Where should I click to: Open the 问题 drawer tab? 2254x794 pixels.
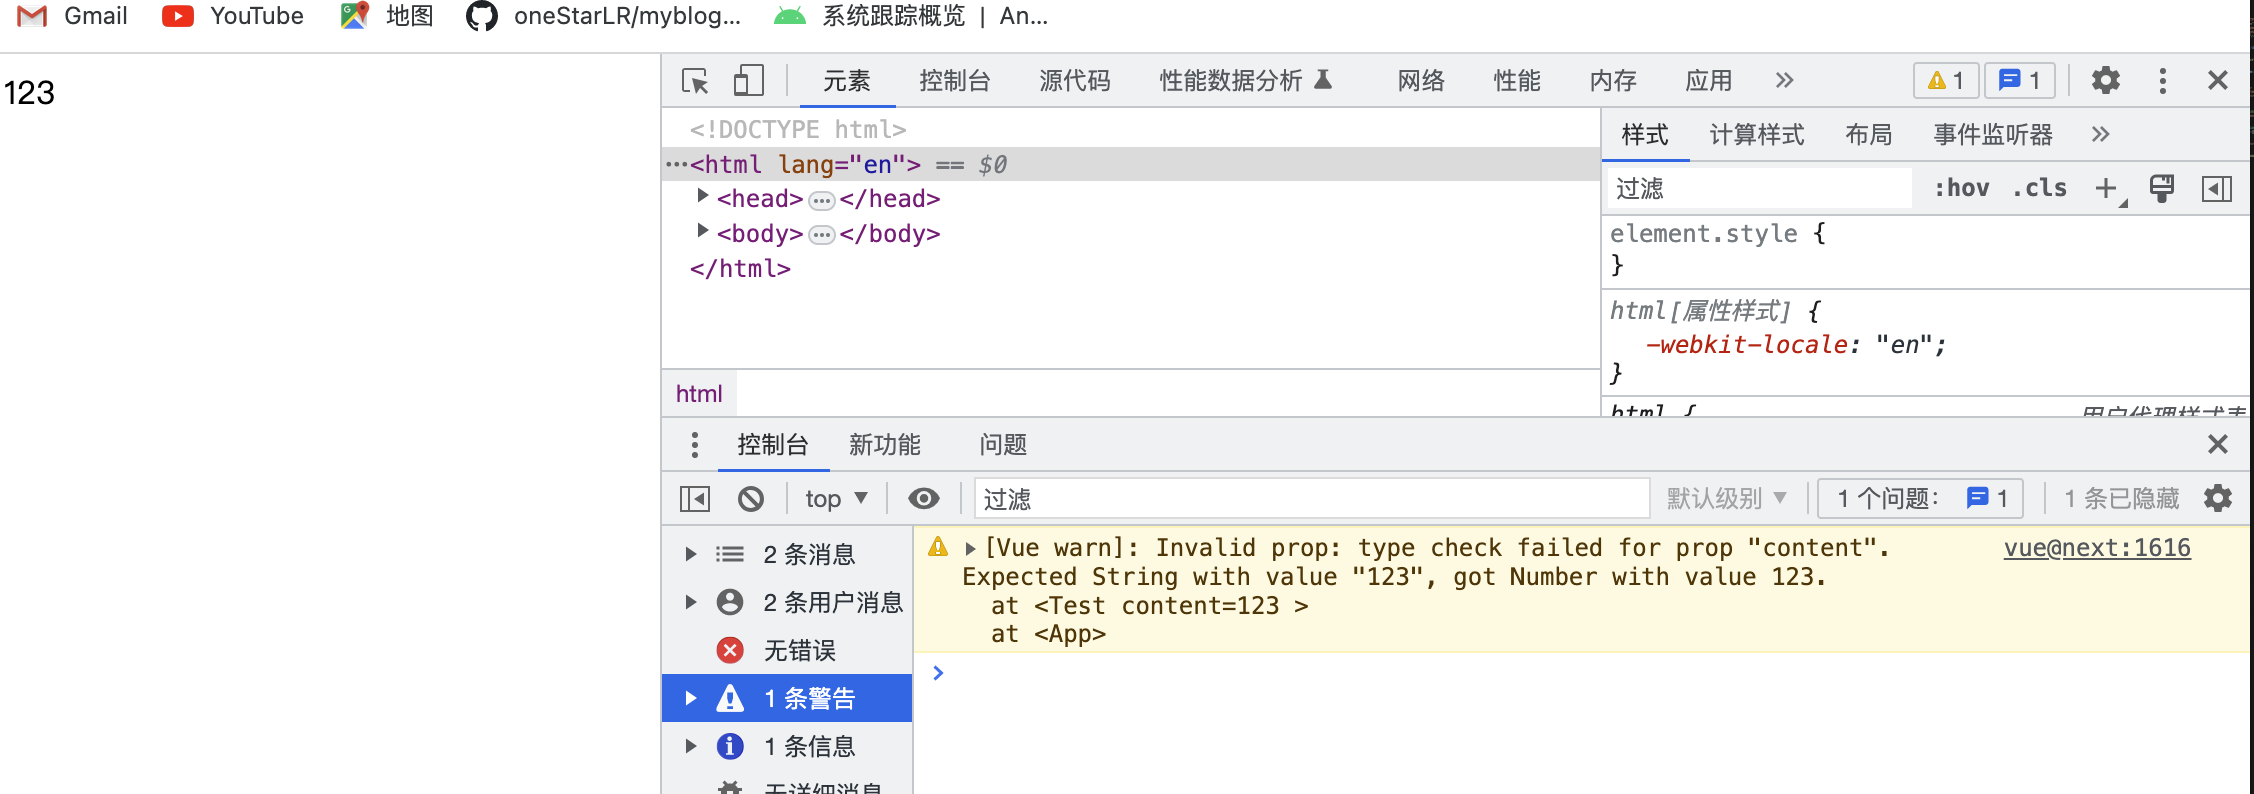(x=1003, y=445)
